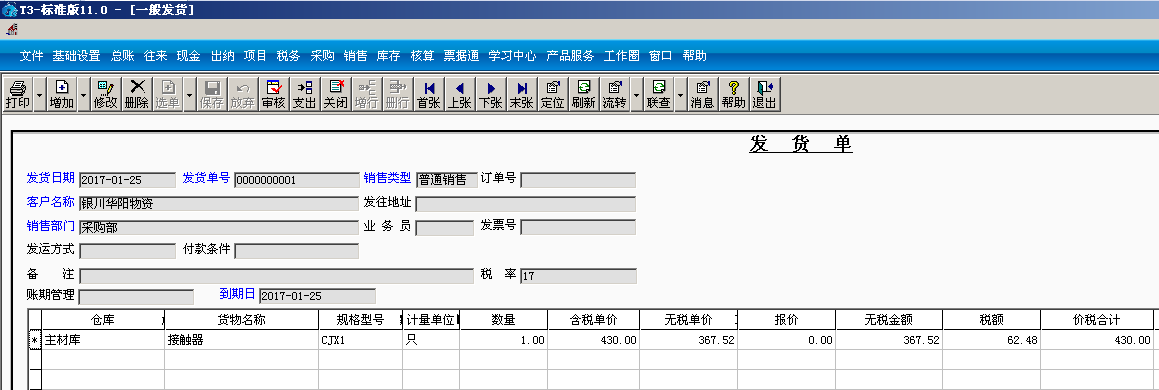Click the 订单号 input field
This screenshot has height=390, width=1159.
tap(578, 180)
